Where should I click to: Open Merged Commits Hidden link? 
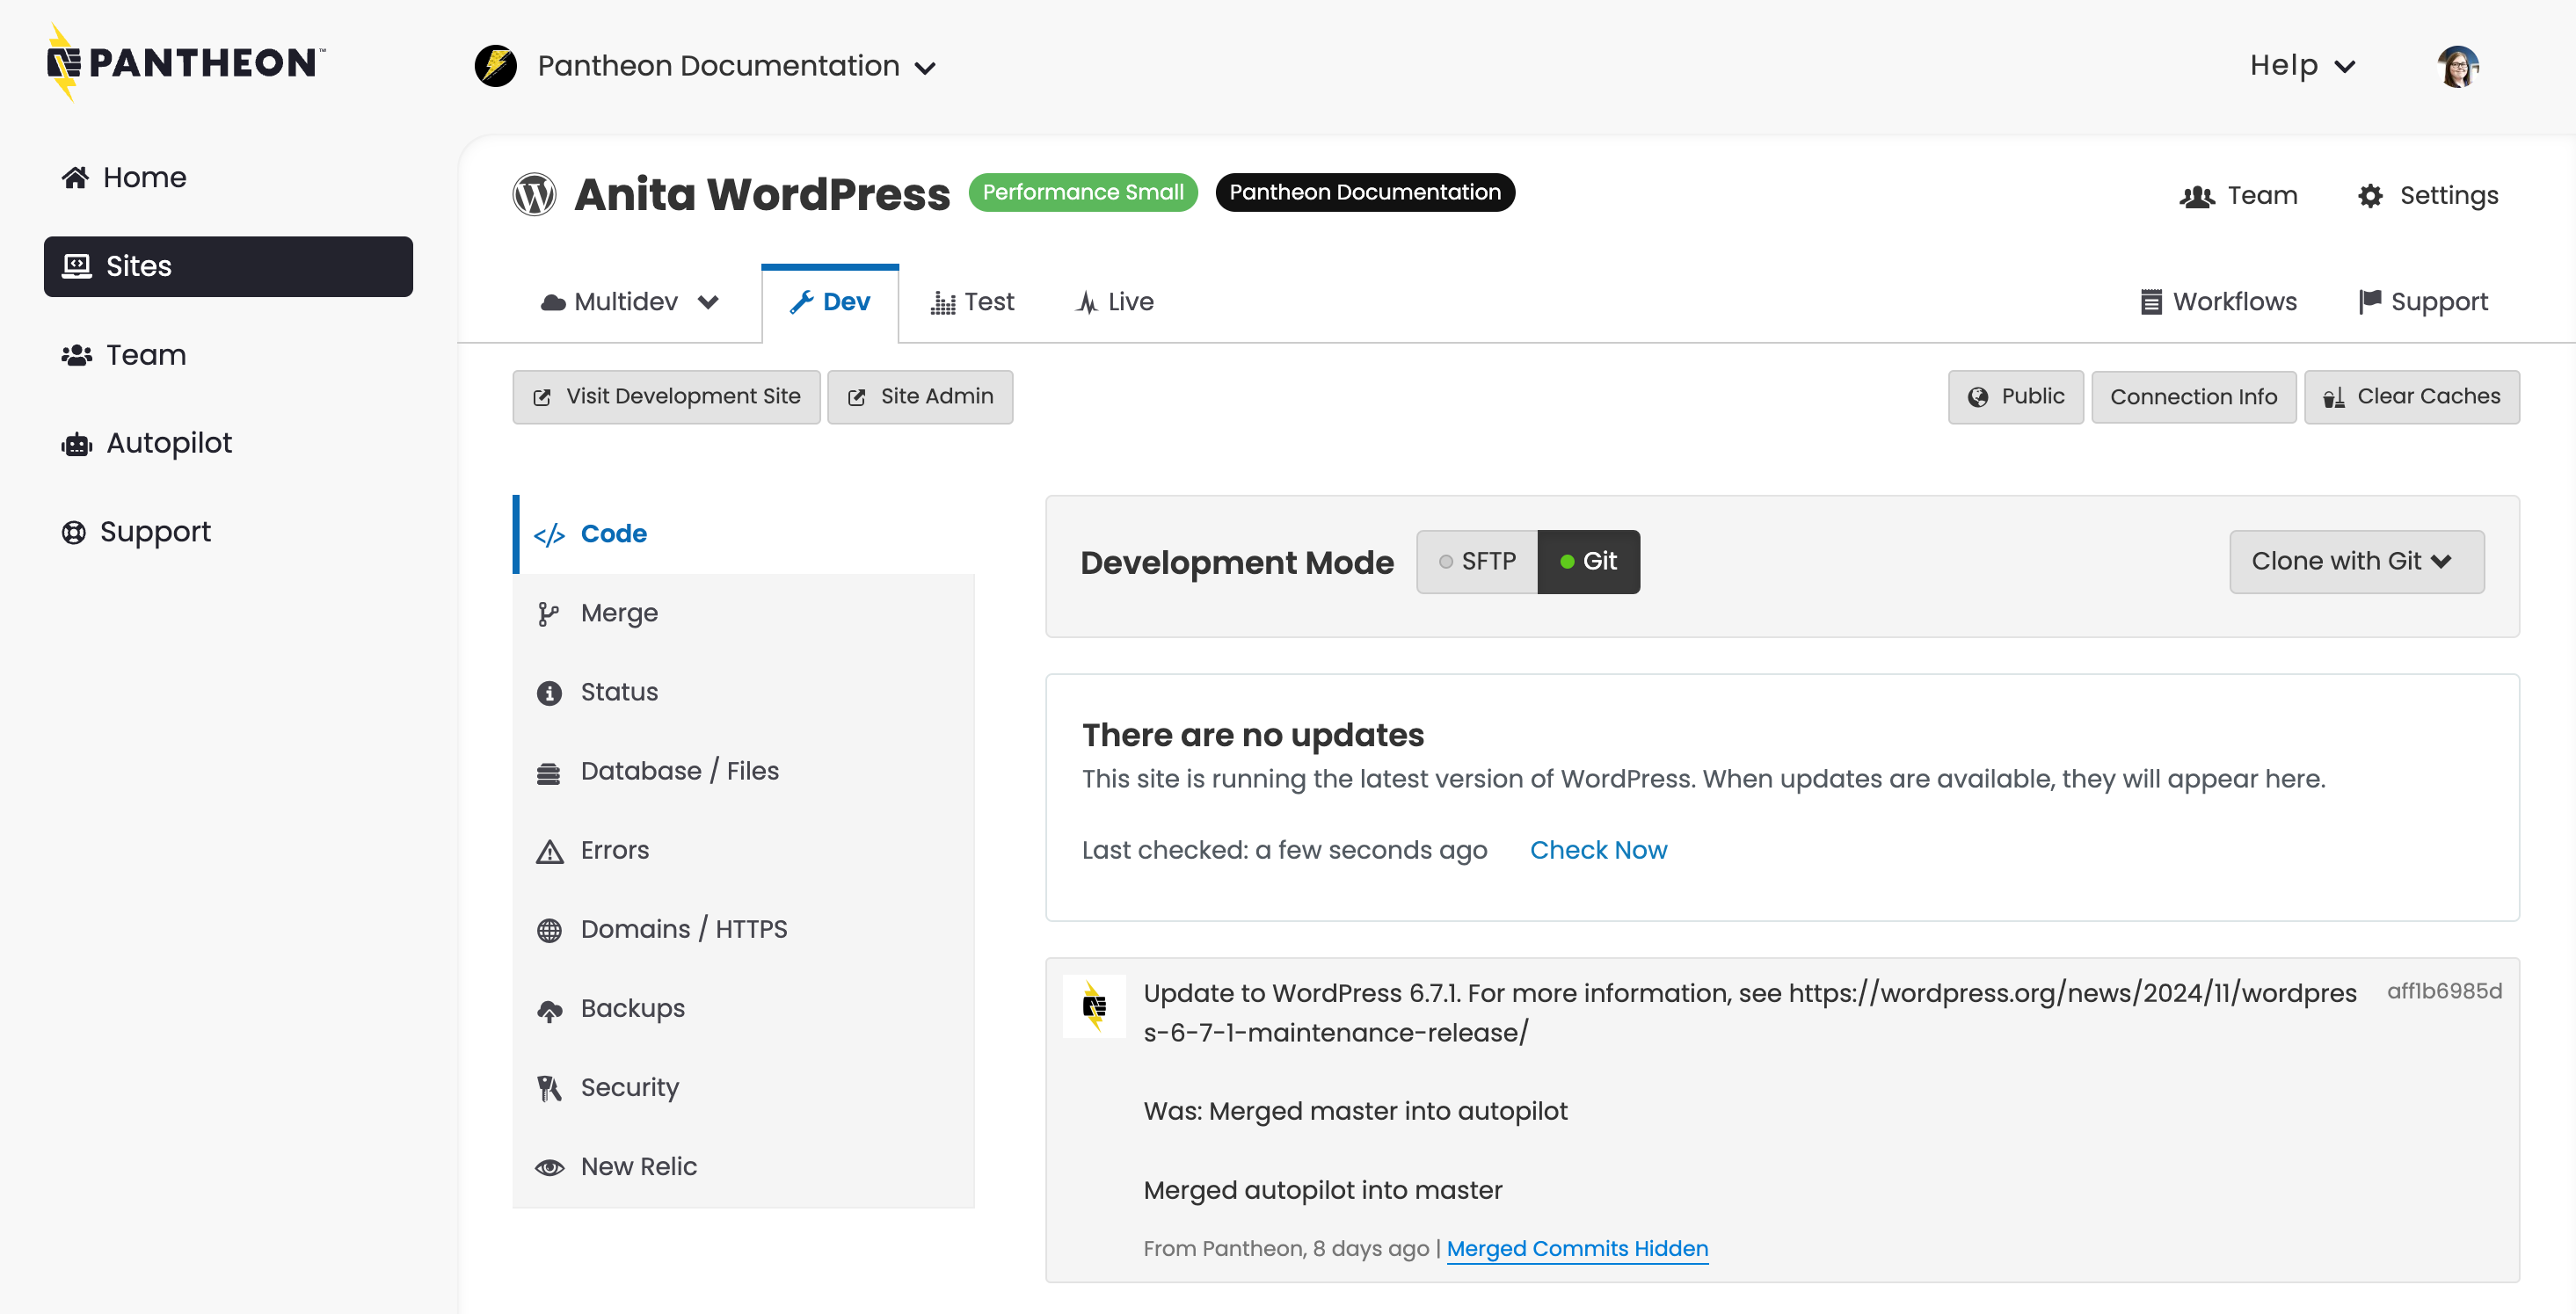click(x=1577, y=1248)
